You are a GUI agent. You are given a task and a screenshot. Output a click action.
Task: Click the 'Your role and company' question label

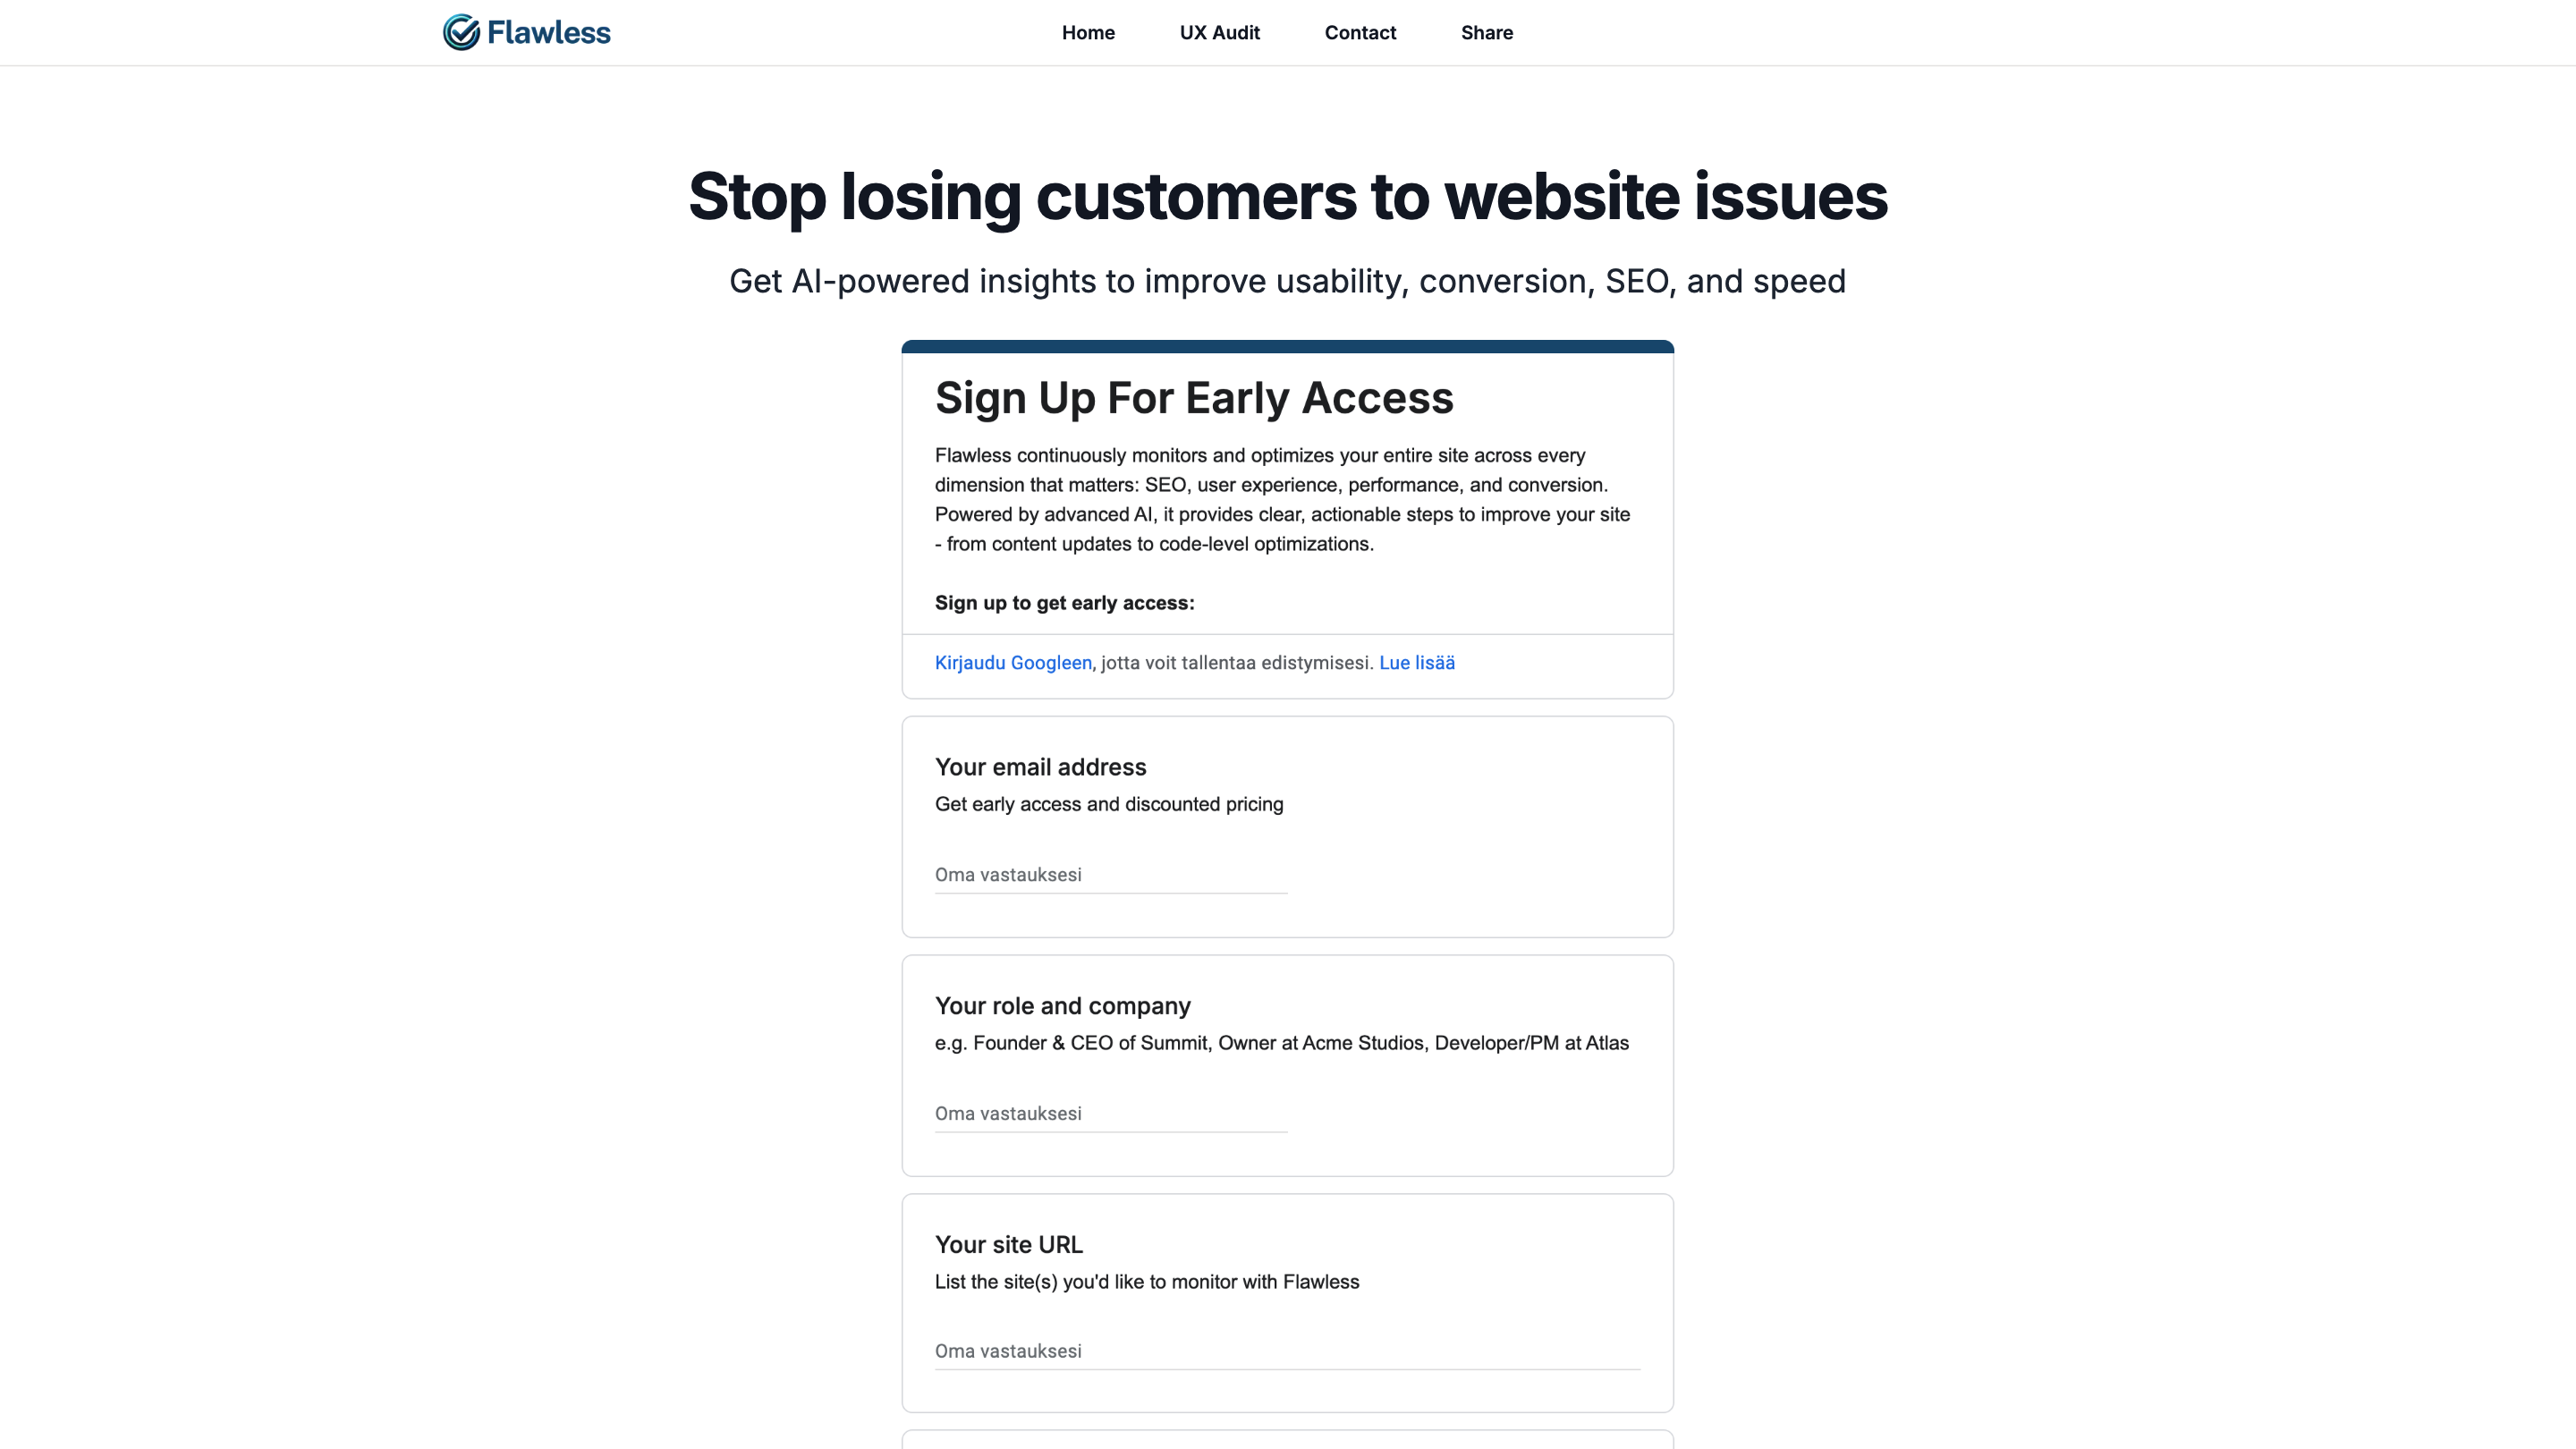click(1062, 1006)
